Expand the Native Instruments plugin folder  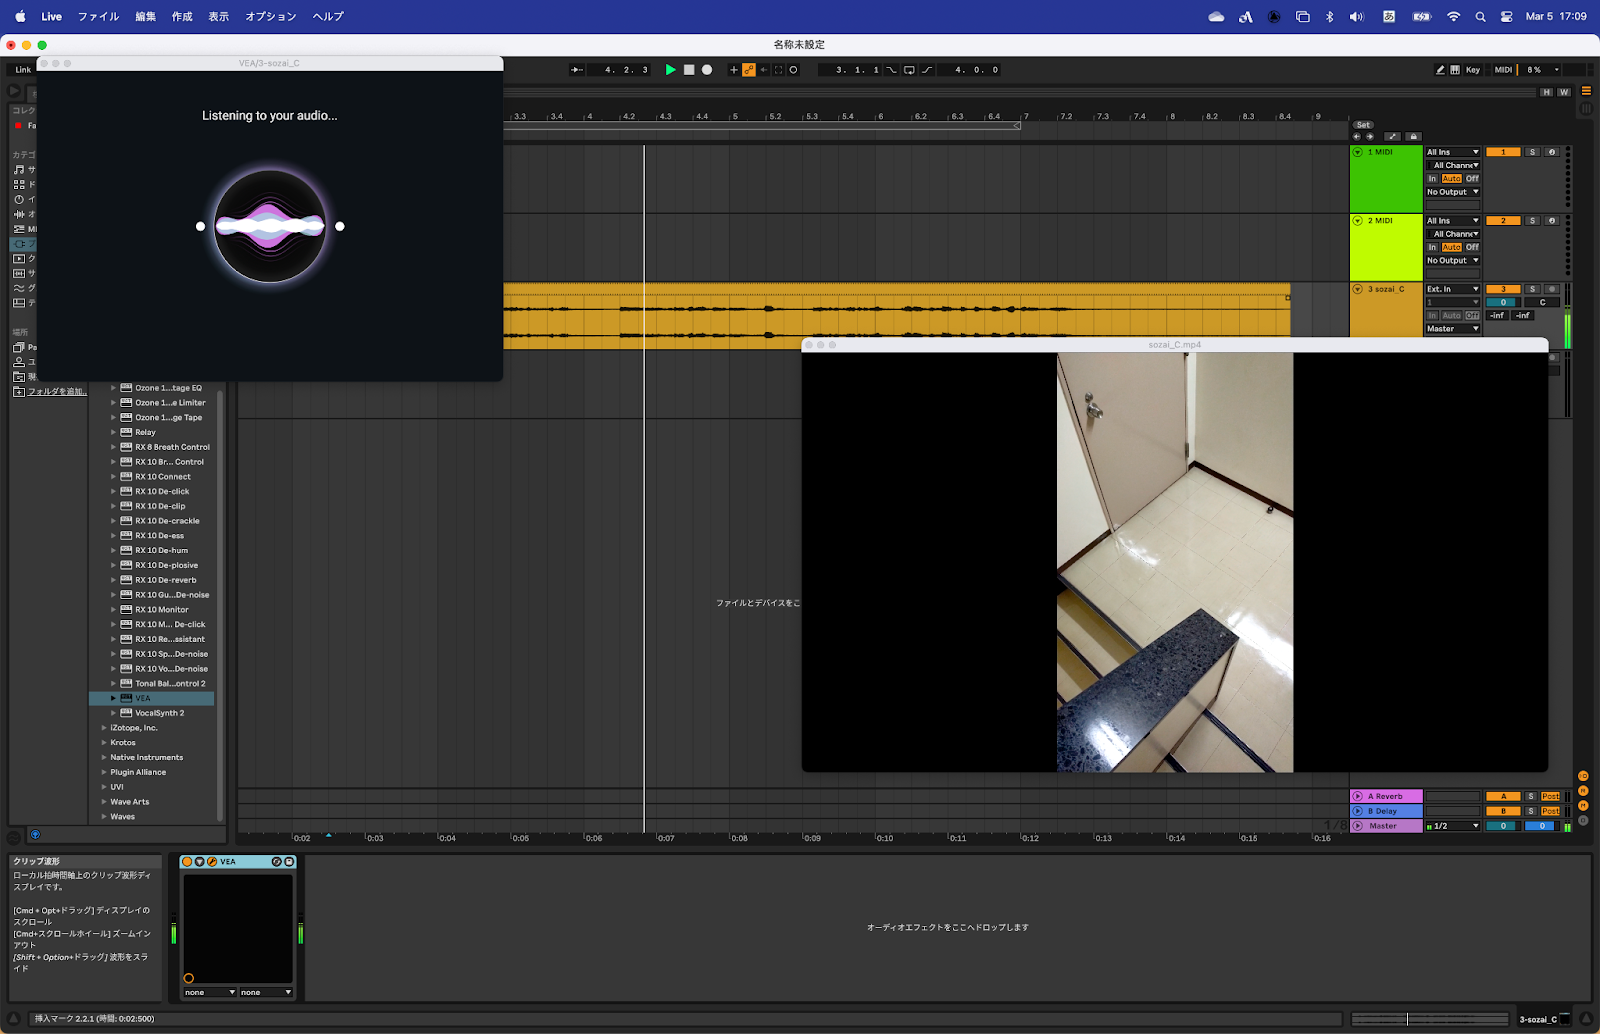(104, 758)
